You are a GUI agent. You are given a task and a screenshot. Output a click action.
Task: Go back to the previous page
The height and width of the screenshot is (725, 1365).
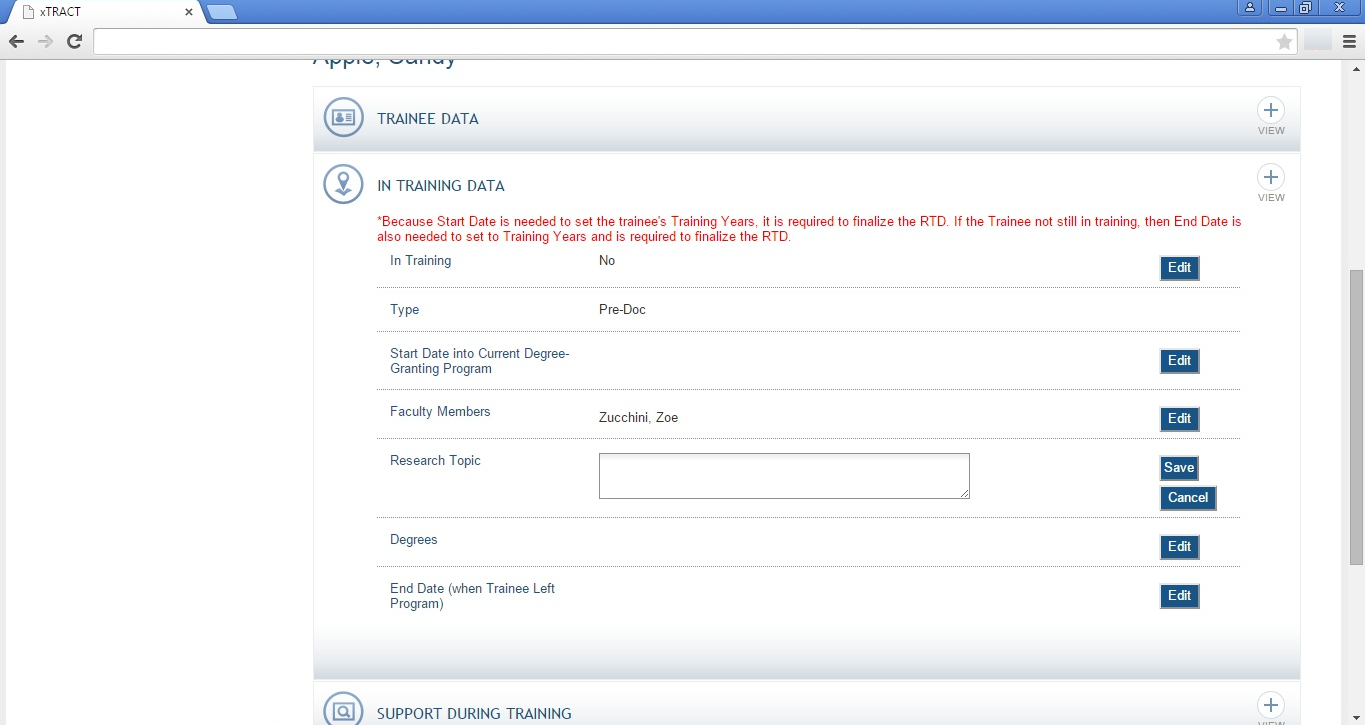tap(16, 41)
